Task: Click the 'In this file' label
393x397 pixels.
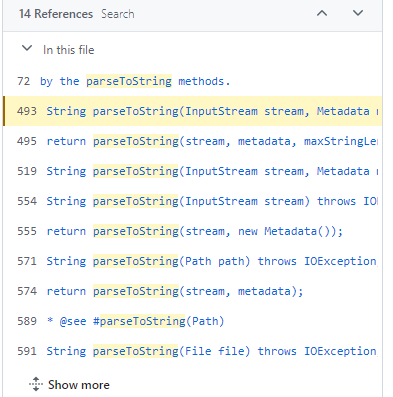Action: [69, 50]
